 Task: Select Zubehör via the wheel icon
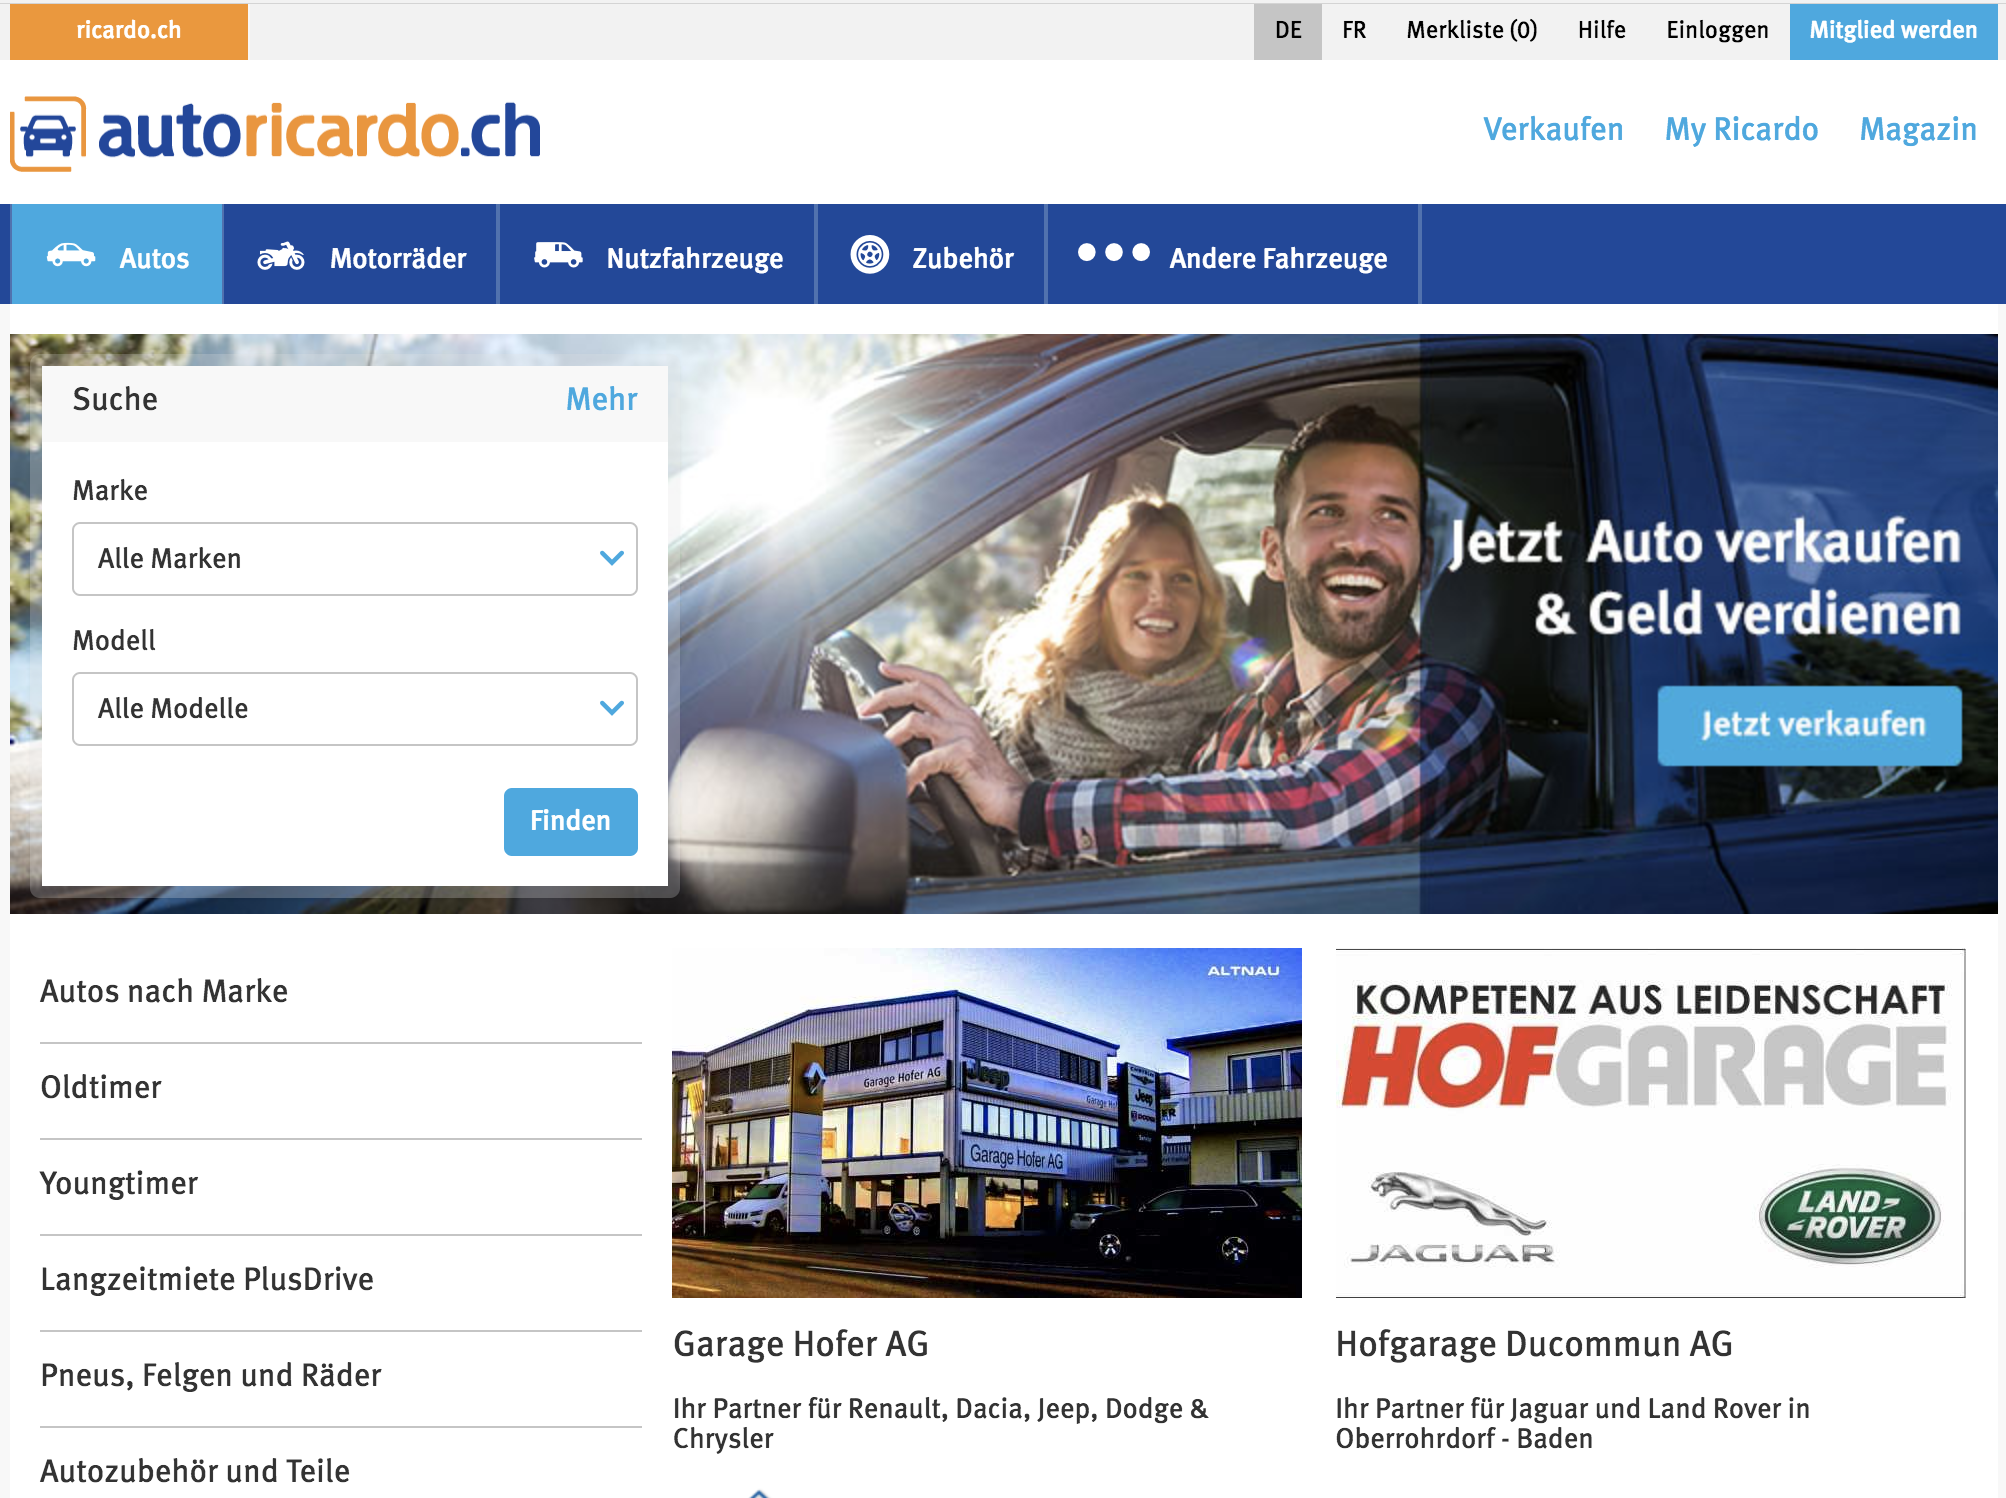(x=871, y=255)
